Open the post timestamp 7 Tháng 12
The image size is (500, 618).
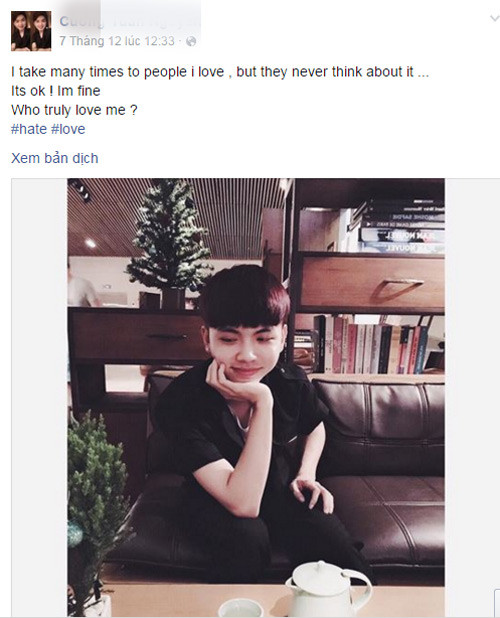point(117,41)
